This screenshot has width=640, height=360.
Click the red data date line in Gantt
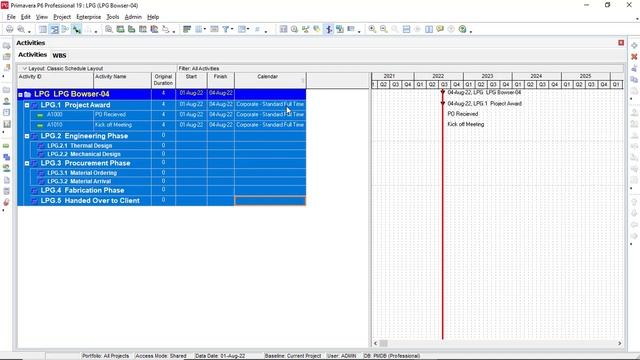click(442, 214)
